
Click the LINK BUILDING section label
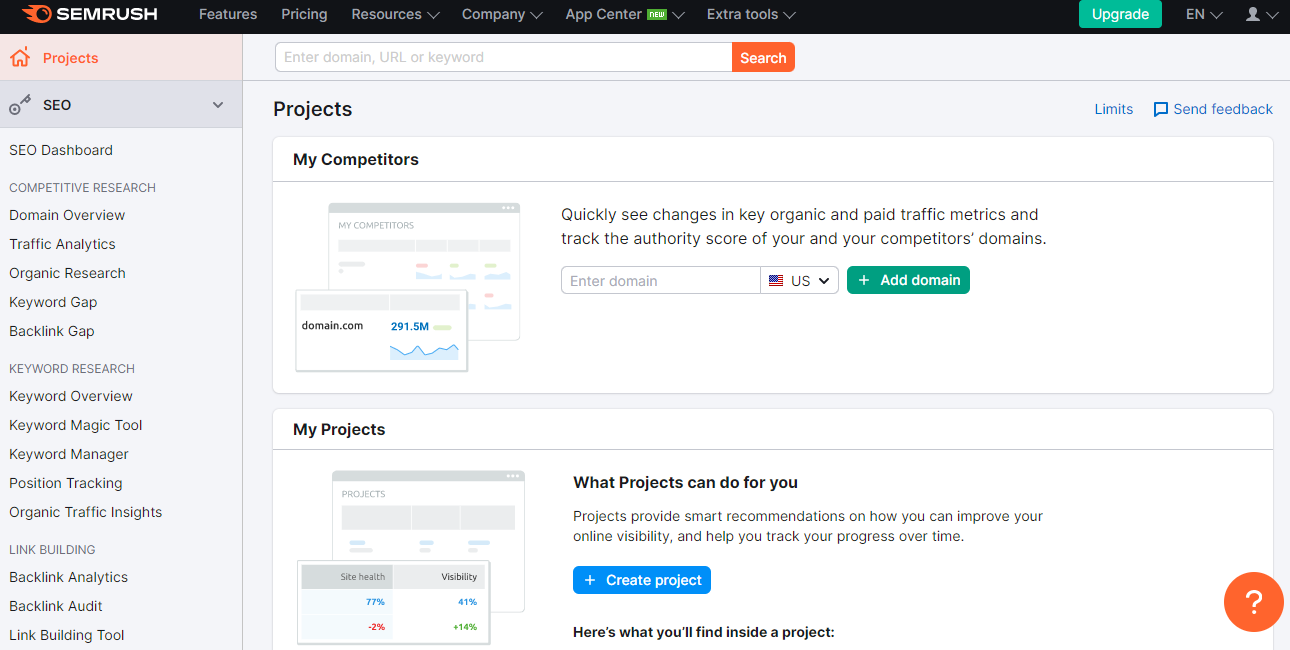(x=52, y=550)
